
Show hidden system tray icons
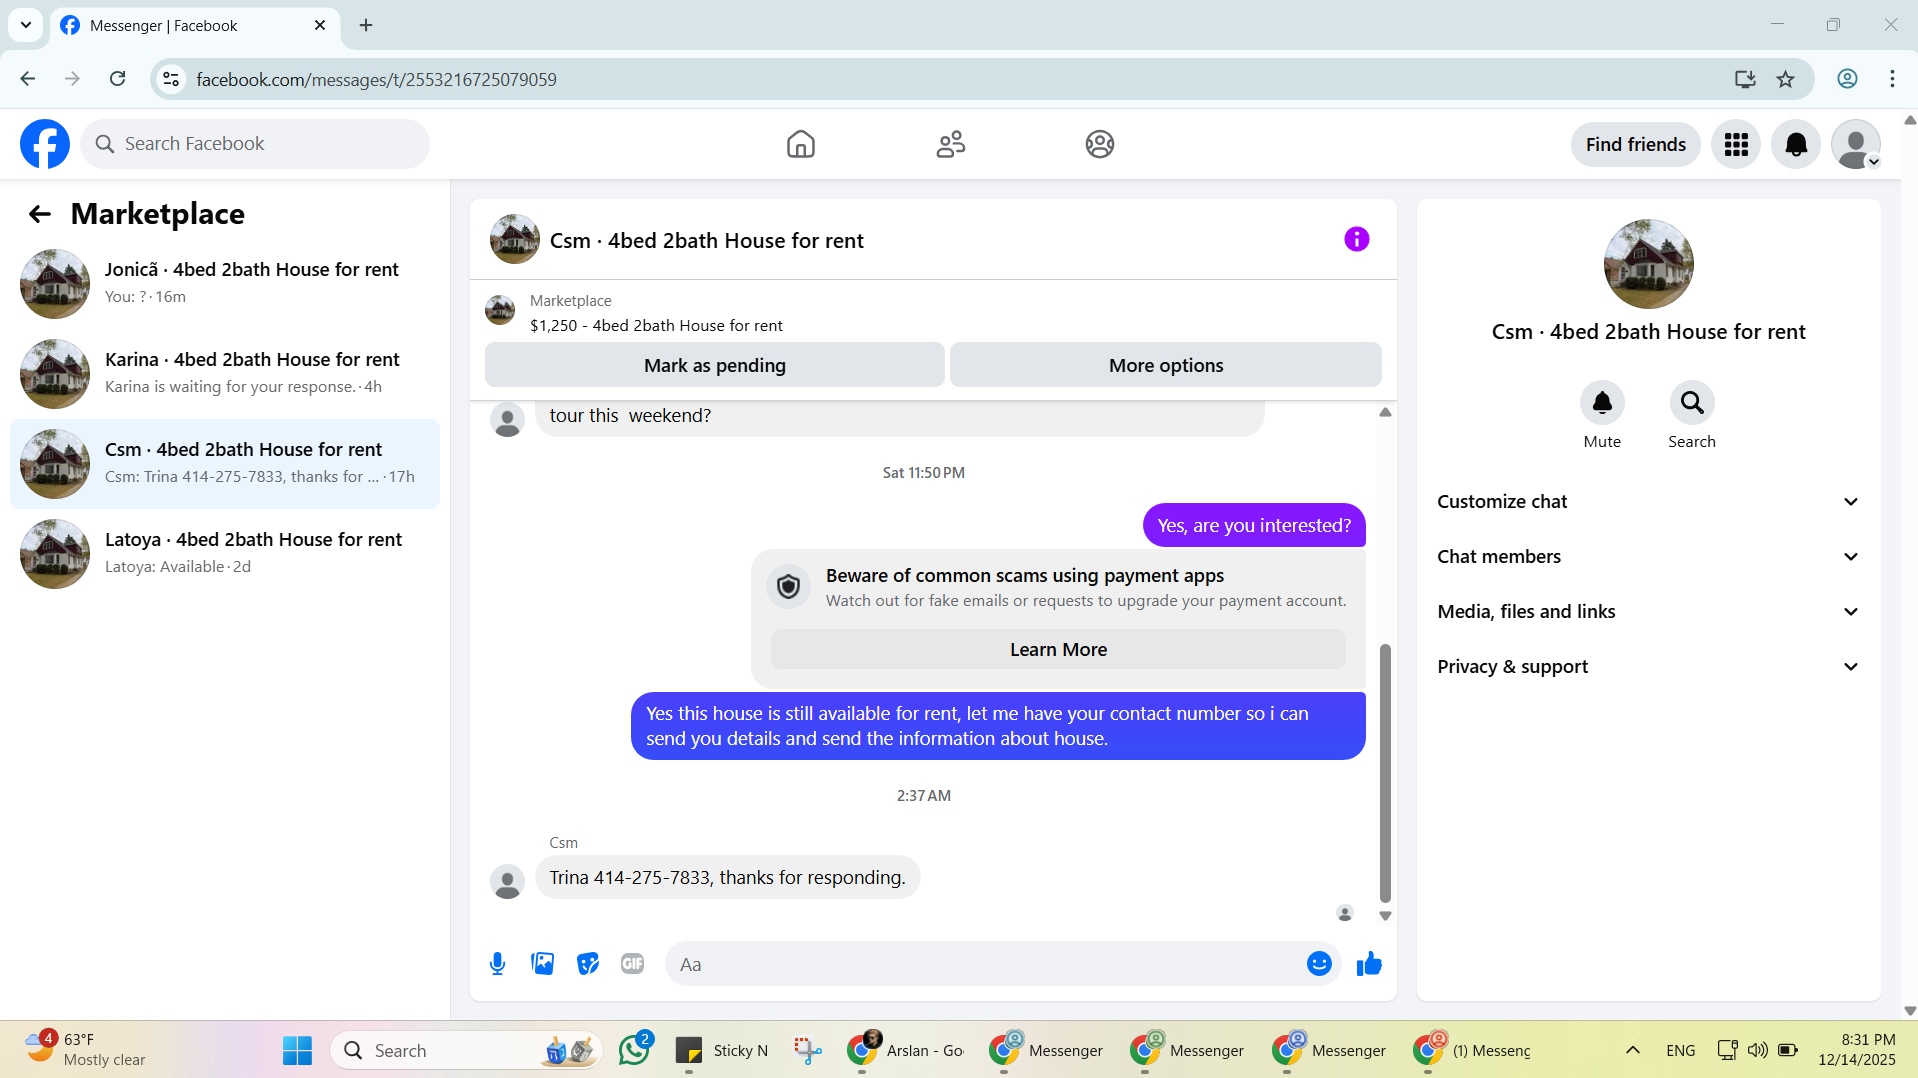pos(1632,1050)
